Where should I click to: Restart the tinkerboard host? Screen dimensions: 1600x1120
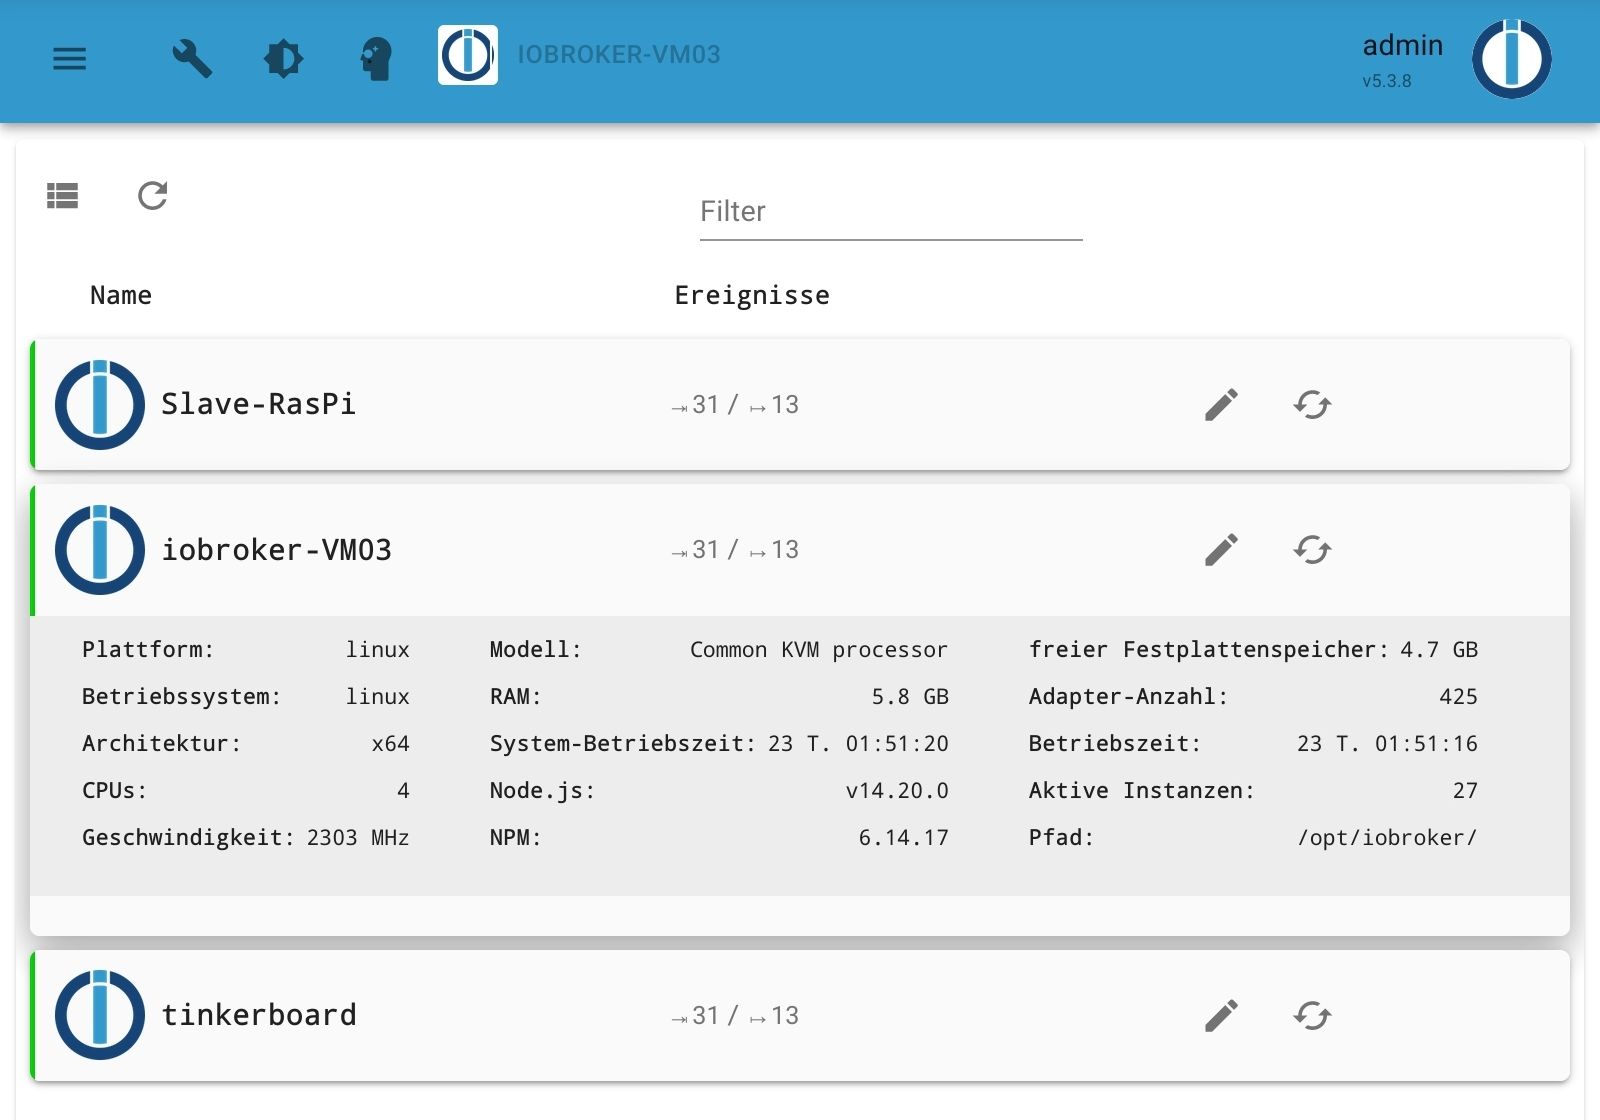(1312, 1016)
